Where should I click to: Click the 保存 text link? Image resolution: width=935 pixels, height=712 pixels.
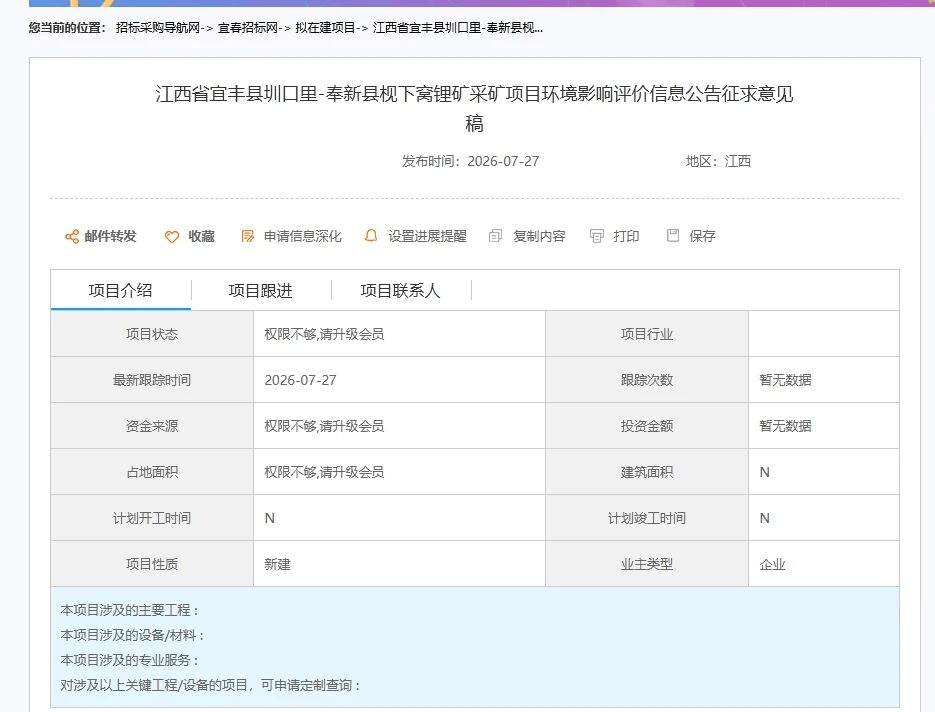[702, 237]
